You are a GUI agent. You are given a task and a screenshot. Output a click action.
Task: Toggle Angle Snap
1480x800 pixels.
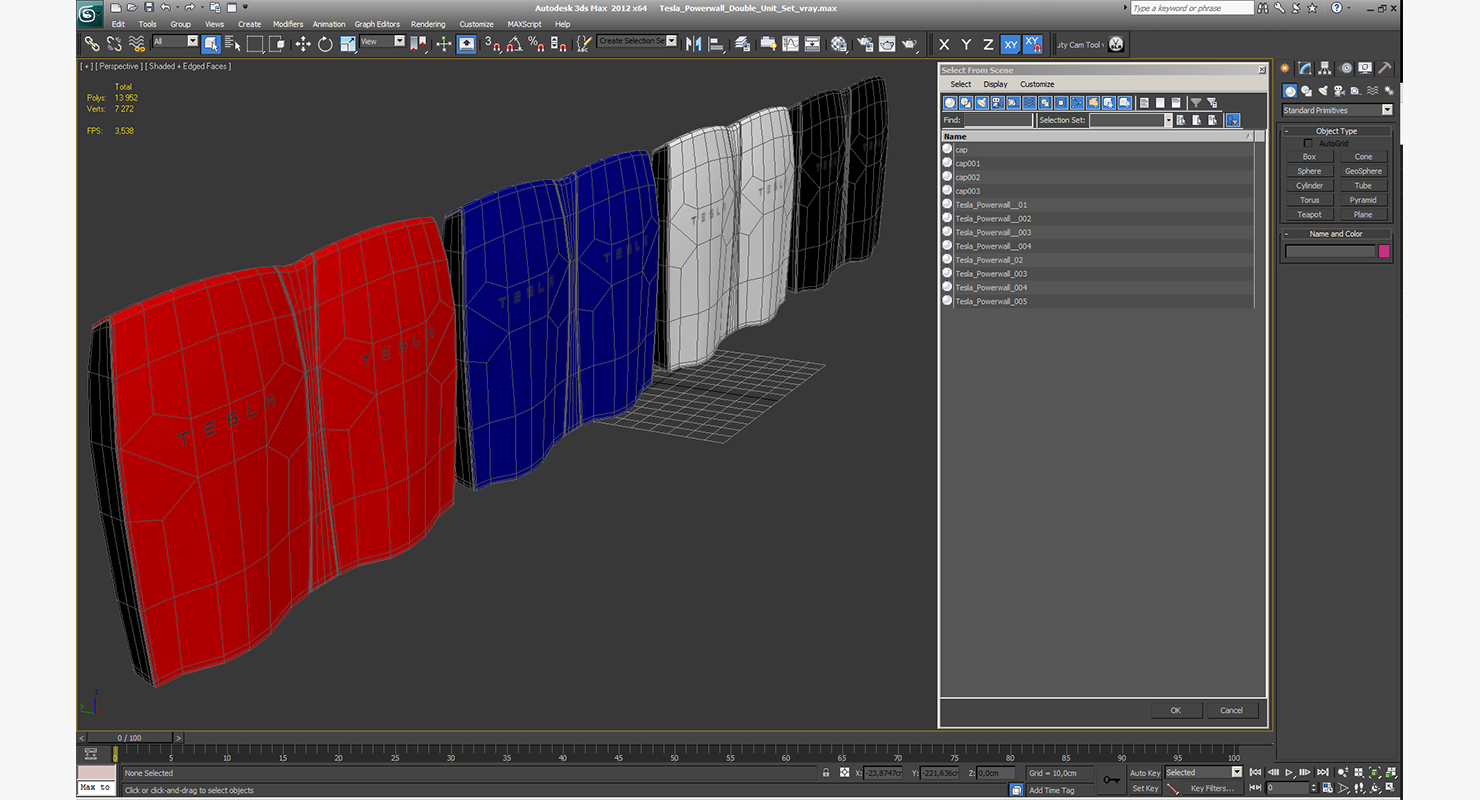pyautogui.click(x=513, y=44)
